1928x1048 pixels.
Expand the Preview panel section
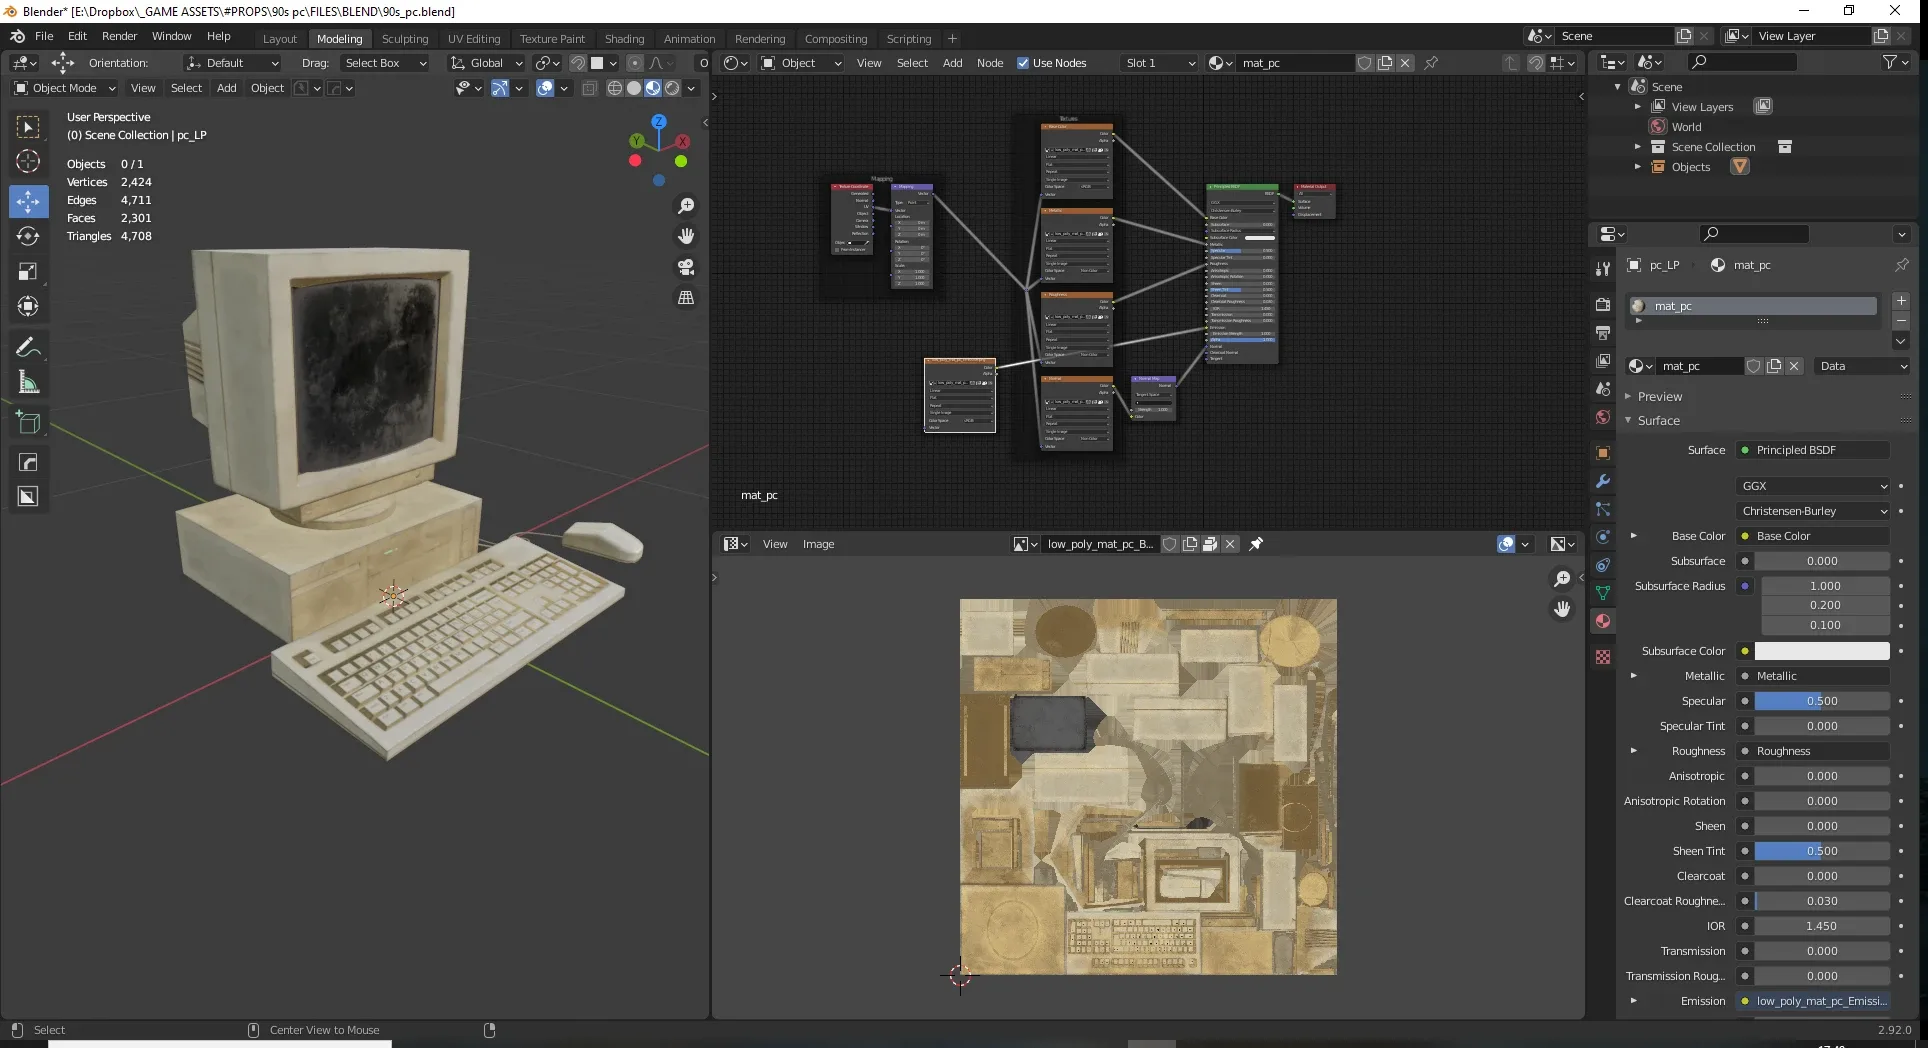[x=1659, y=396]
